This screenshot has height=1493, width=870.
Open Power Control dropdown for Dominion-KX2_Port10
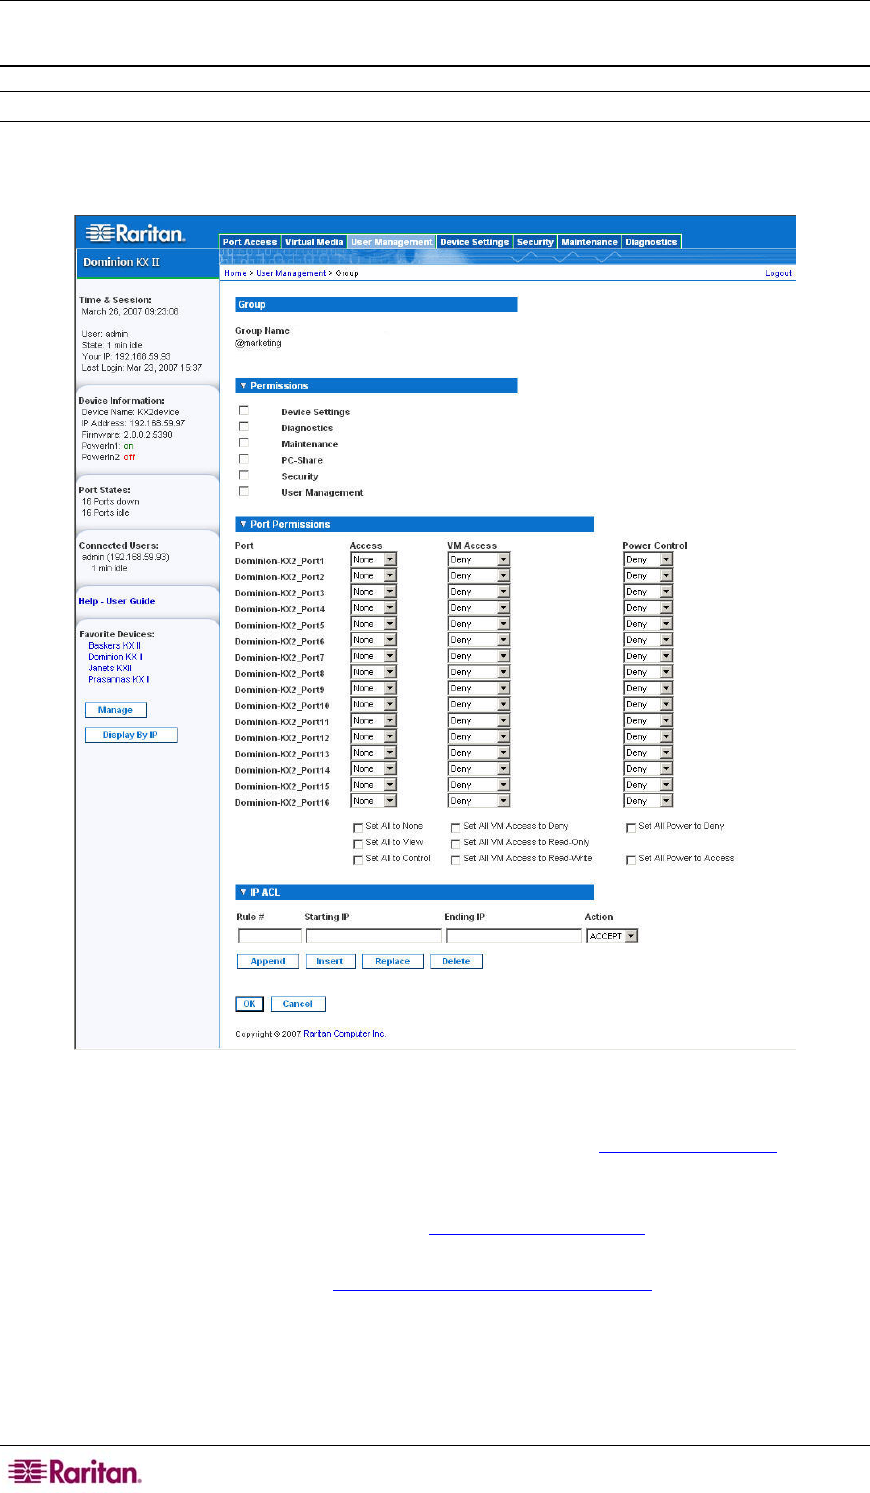point(648,704)
